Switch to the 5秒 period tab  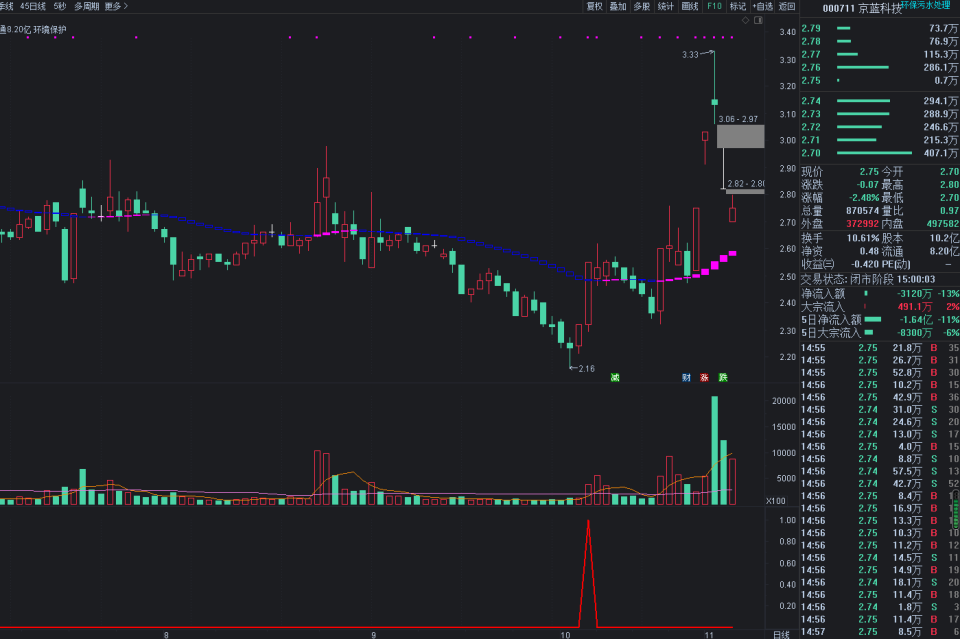[60, 6]
